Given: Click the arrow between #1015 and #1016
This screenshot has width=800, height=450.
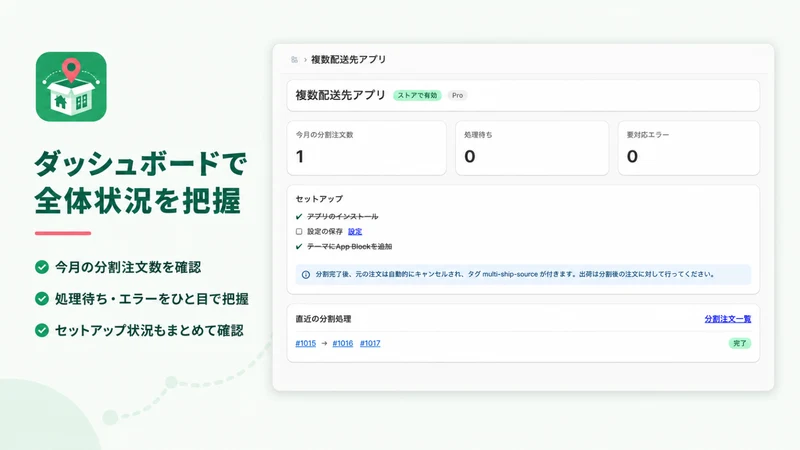Looking at the screenshot, I should click(324, 343).
